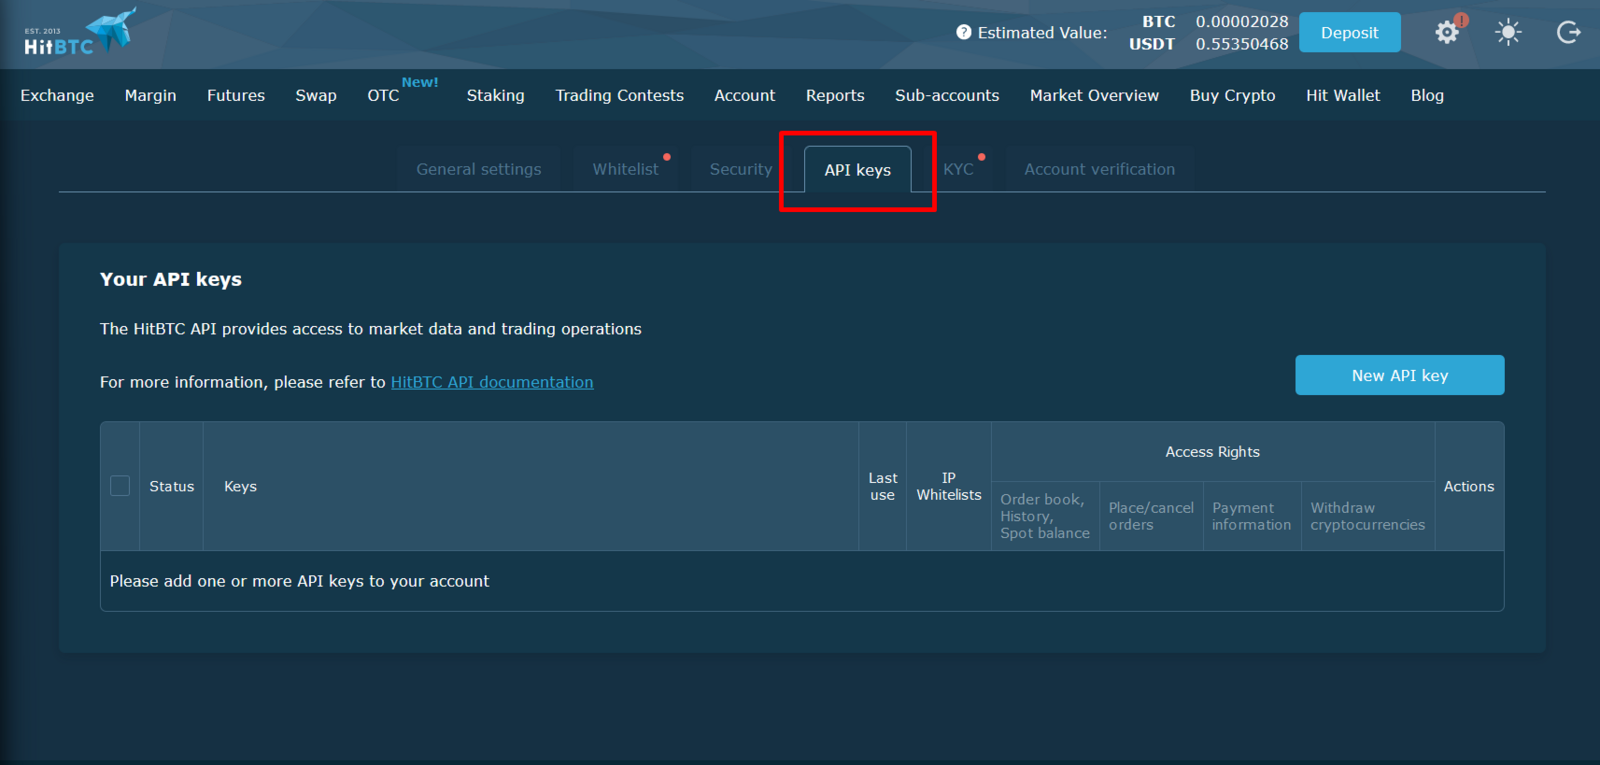
Task: Click the Place/cancel orders header
Action: tap(1151, 516)
